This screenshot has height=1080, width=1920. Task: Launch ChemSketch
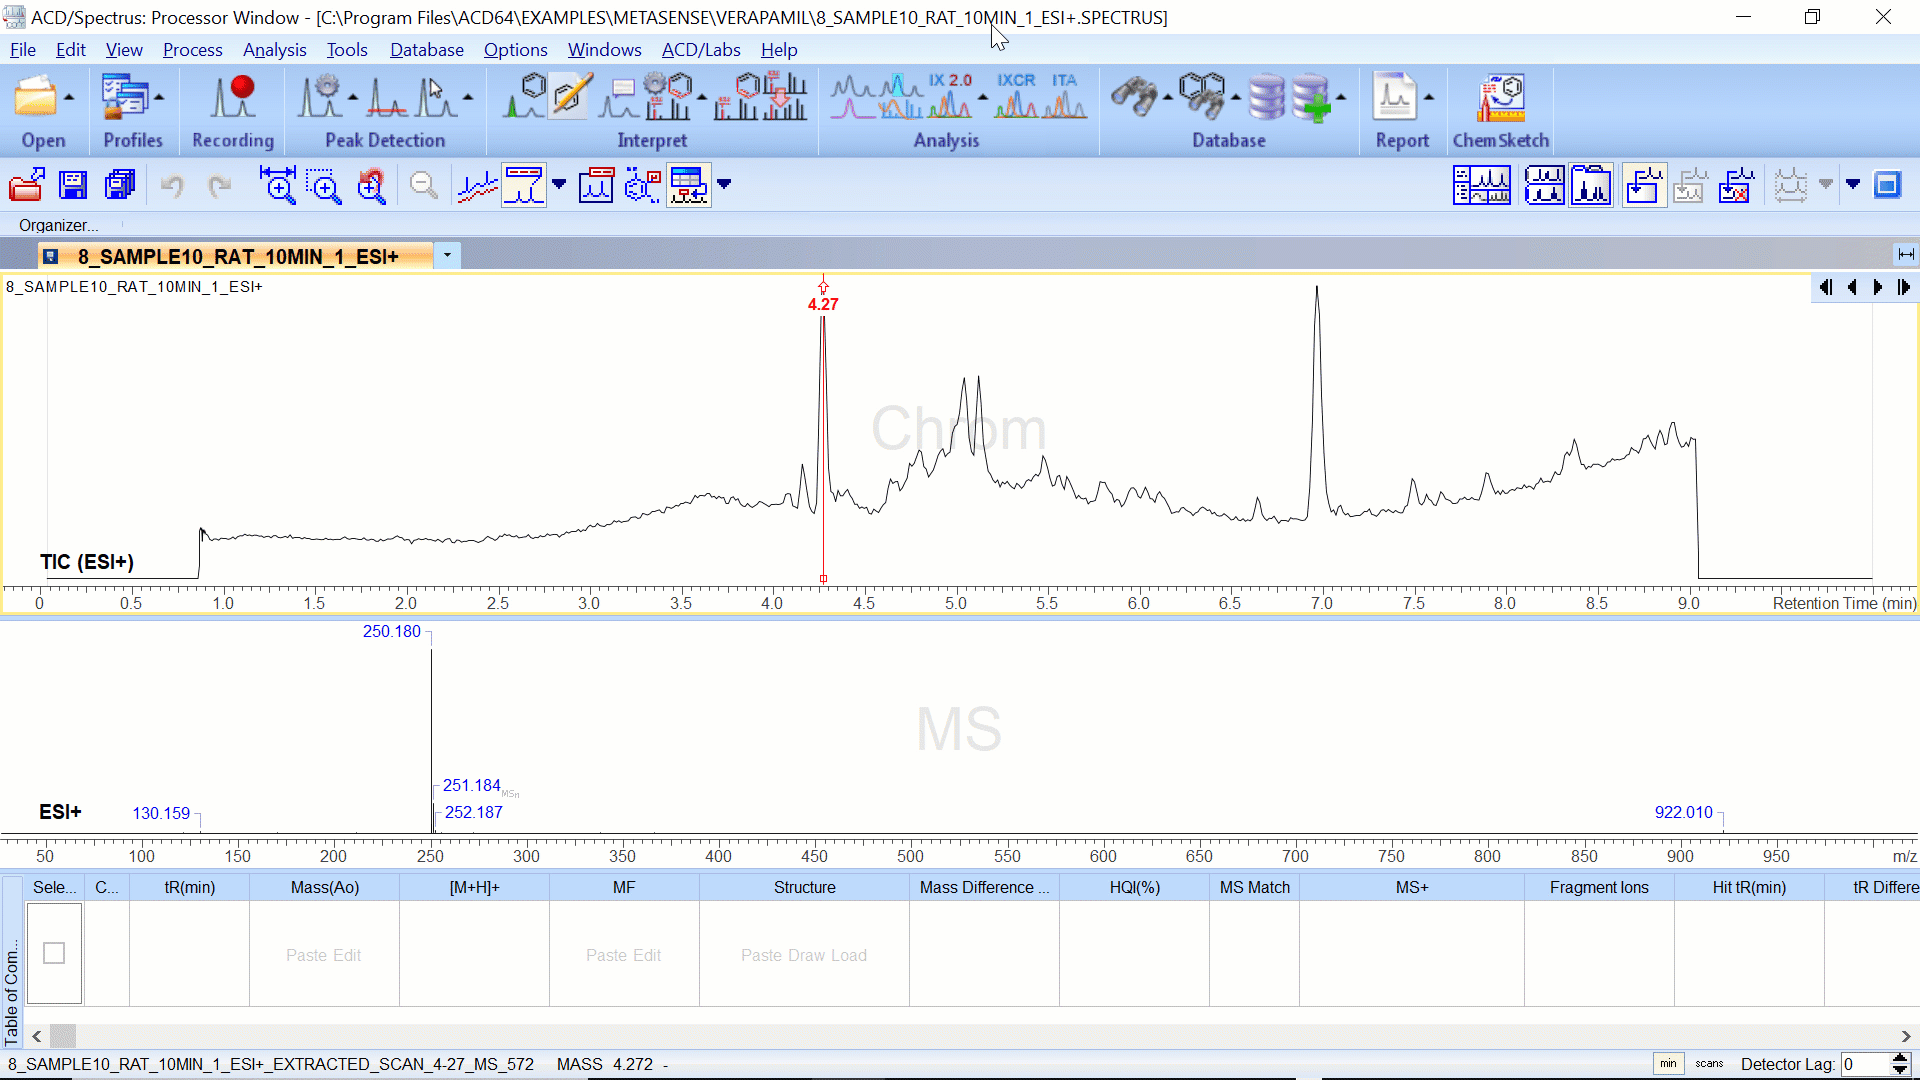click(1501, 97)
